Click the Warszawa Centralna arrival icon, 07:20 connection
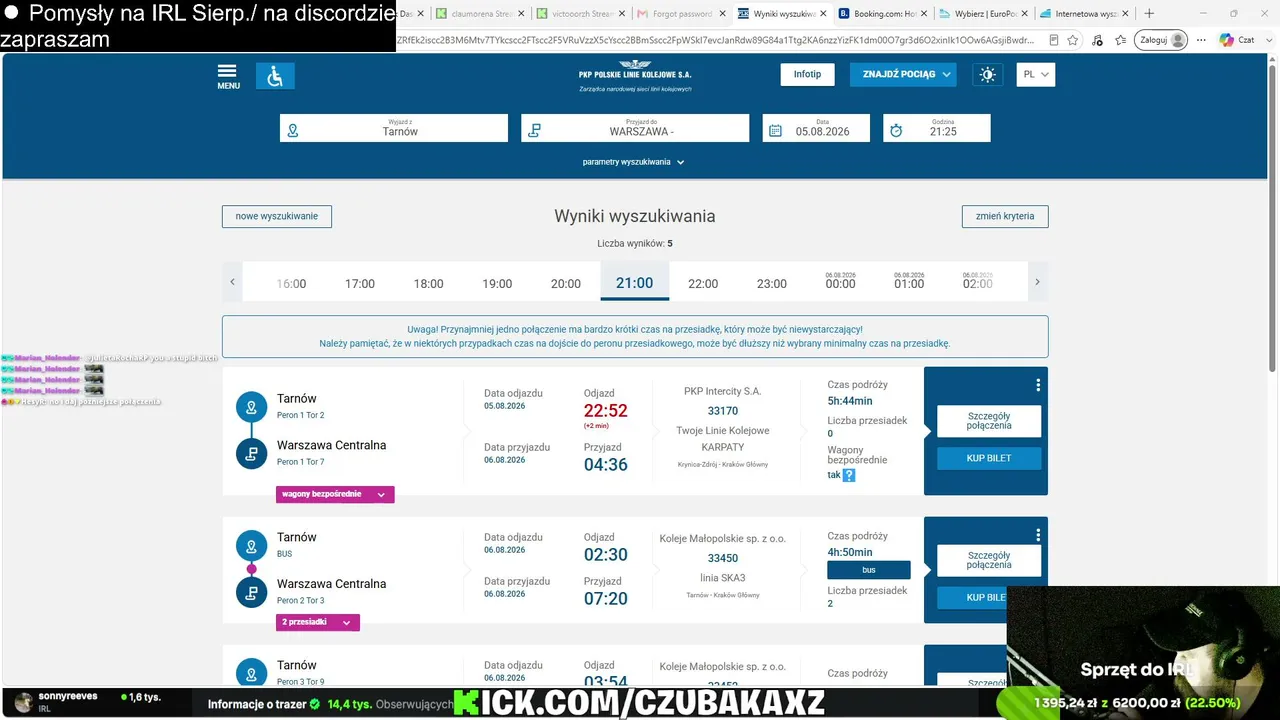Image resolution: width=1280 pixels, height=720 pixels. tap(251, 592)
